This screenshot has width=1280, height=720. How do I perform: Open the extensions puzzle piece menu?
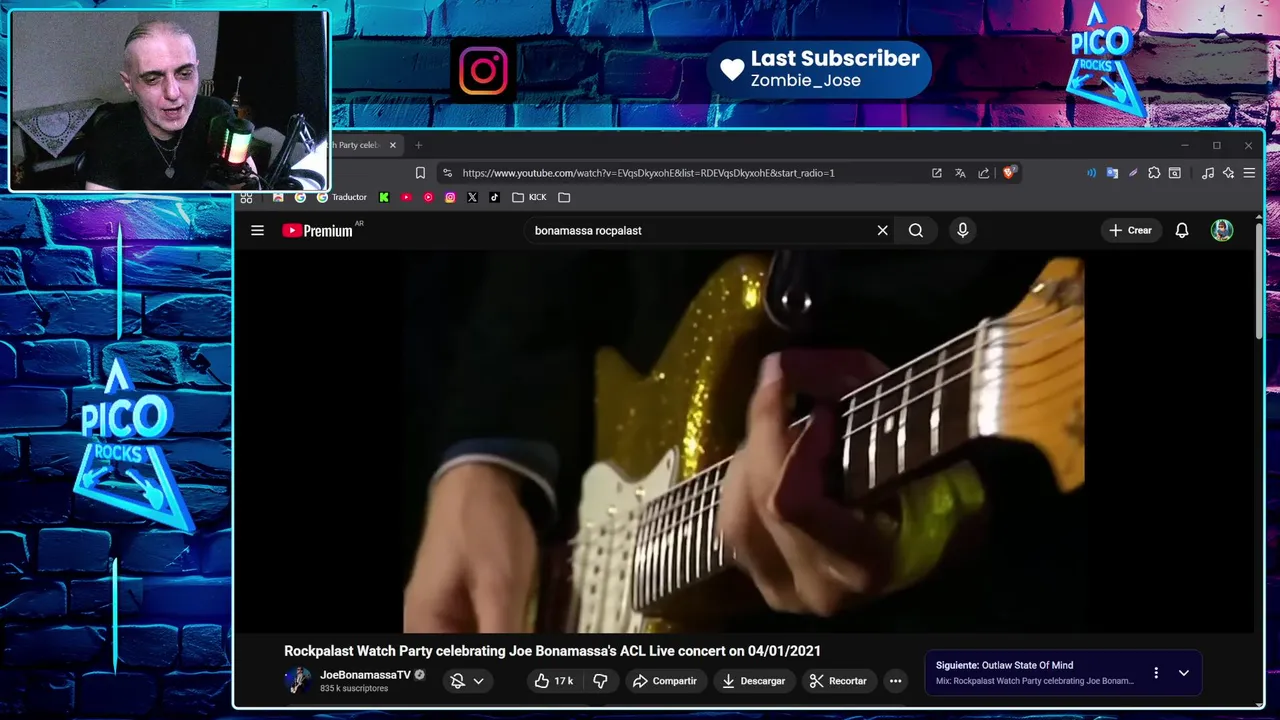[x=1154, y=173]
